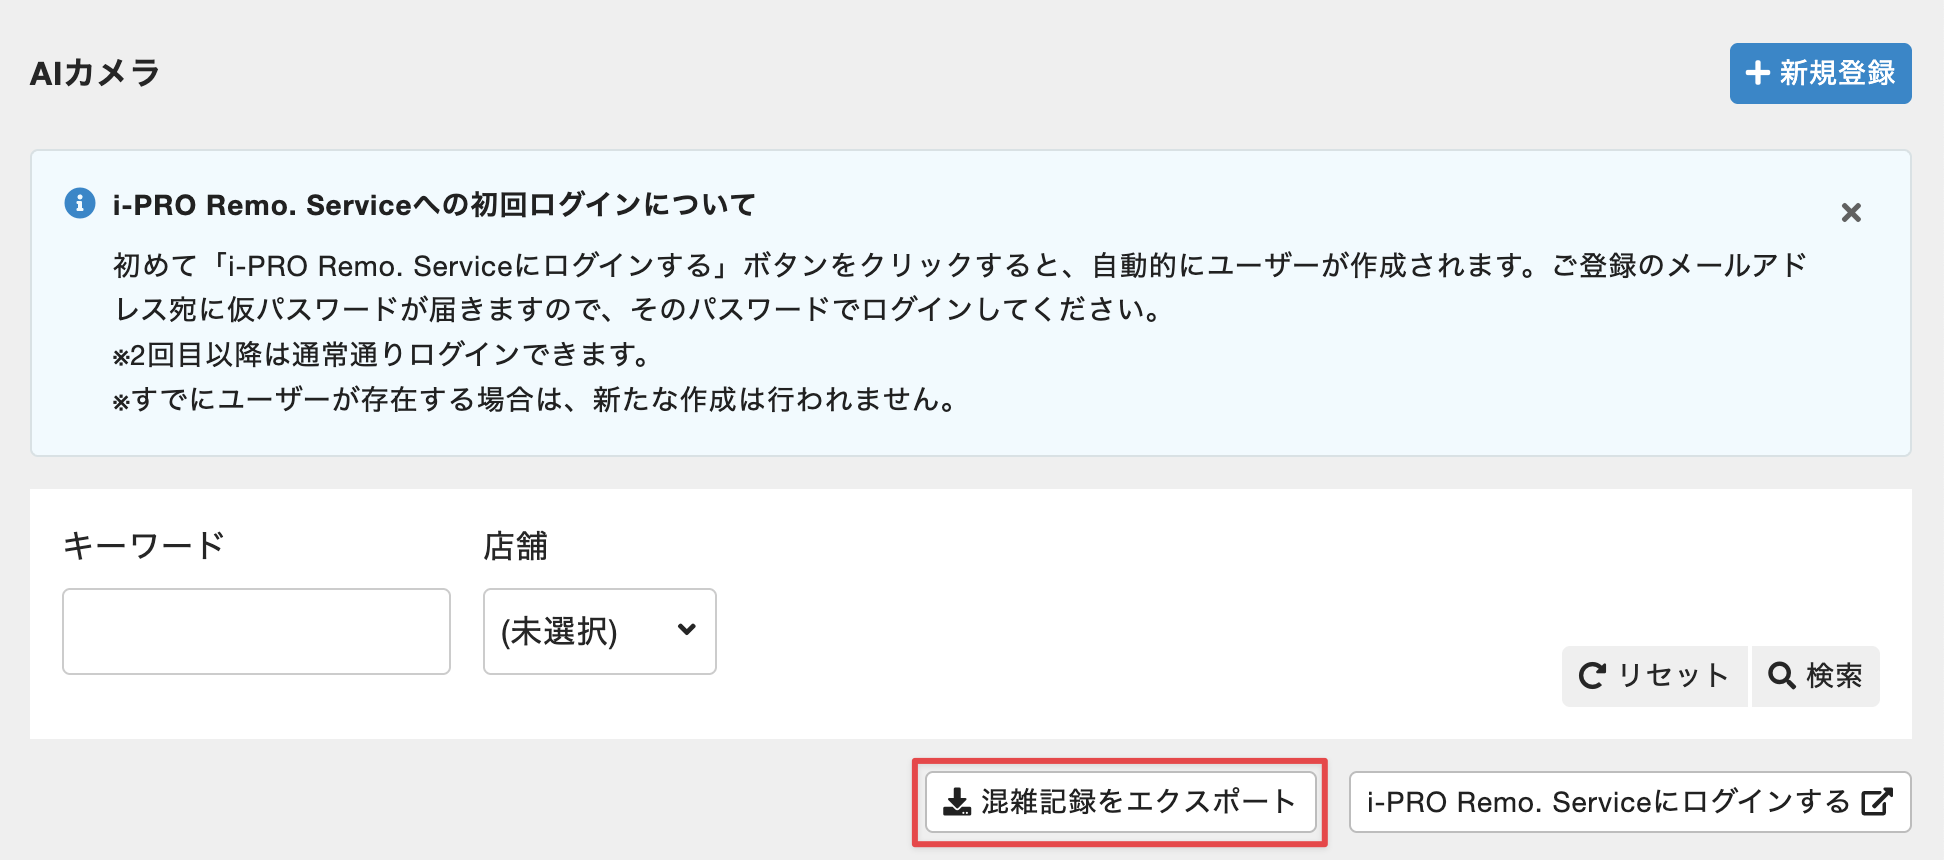Dismiss the i-PRO Remo. Service notice banner
The image size is (1944, 860).
(x=1851, y=212)
